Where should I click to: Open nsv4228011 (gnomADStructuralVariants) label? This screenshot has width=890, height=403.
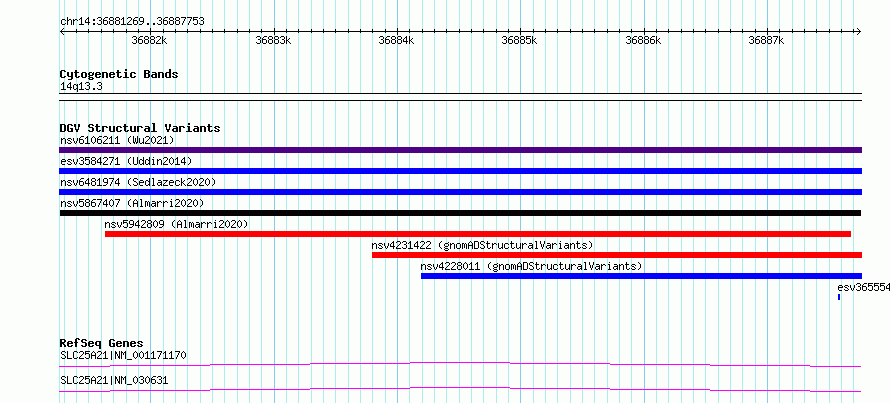(531, 266)
